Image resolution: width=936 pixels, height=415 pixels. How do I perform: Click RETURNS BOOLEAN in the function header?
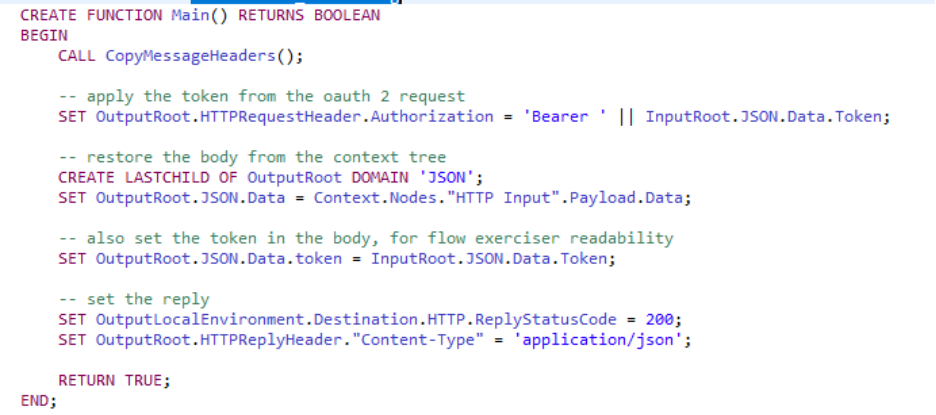point(309,16)
